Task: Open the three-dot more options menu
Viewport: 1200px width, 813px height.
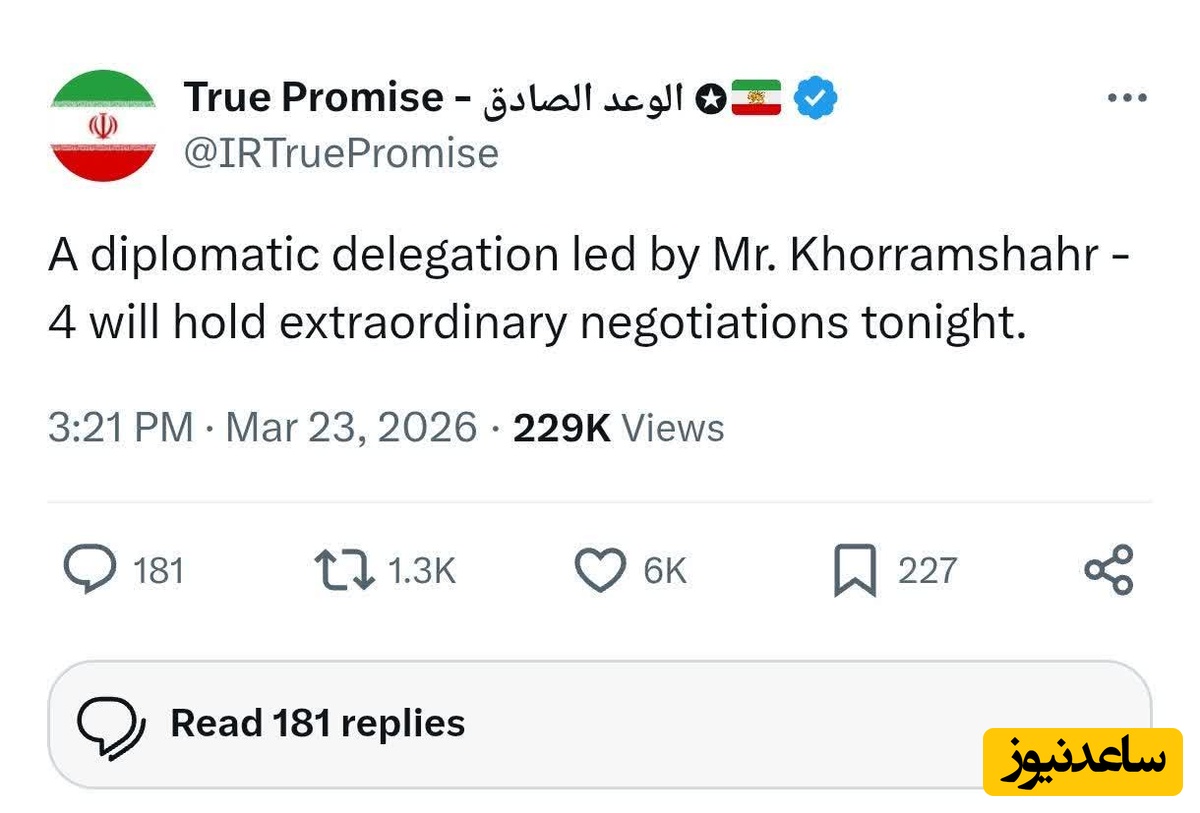Action: [x=1128, y=98]
